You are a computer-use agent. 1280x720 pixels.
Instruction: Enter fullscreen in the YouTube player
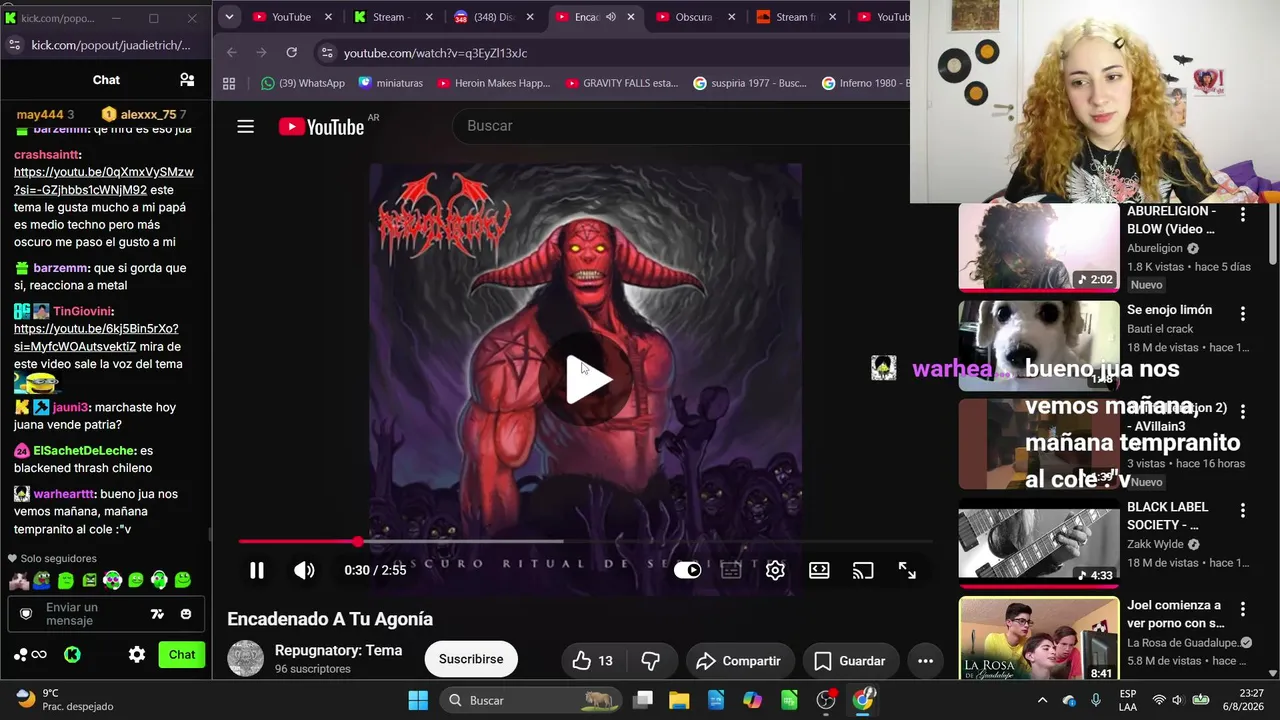coord(907,570)
